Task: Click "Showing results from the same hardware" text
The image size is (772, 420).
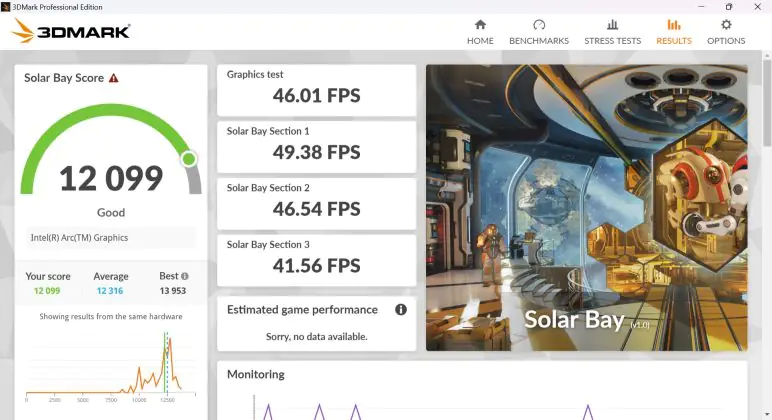Action: [x=111, y=316]
